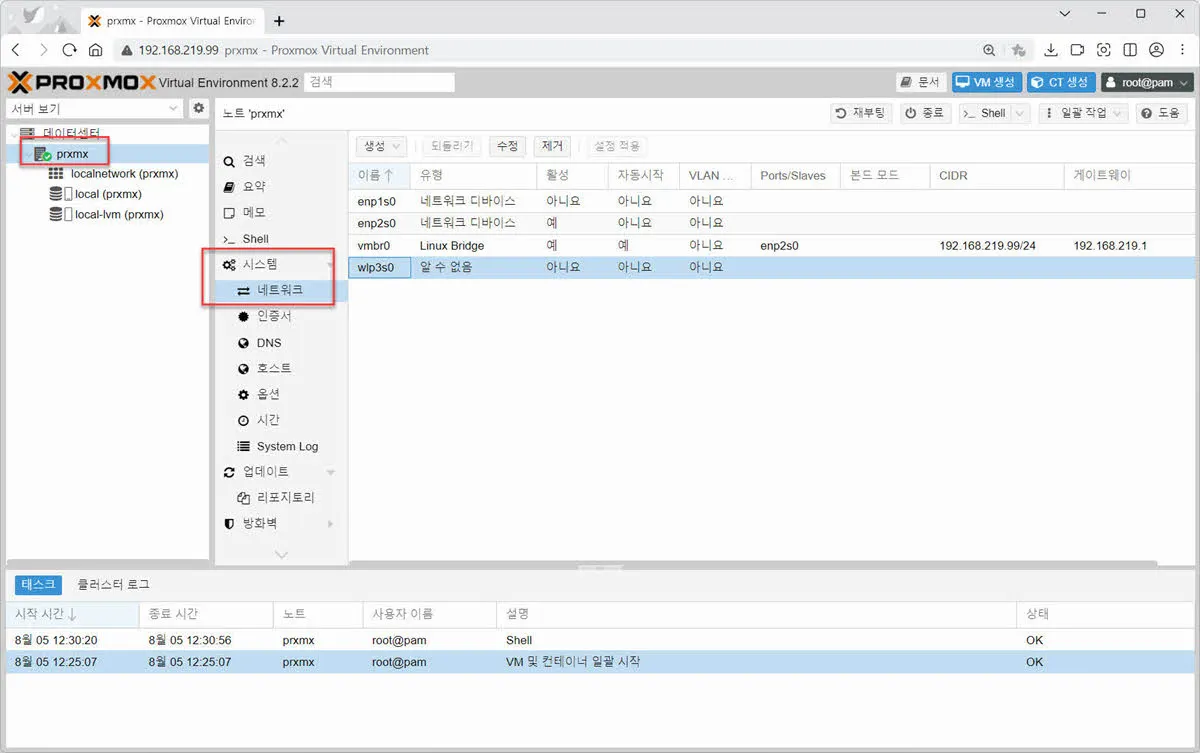
Task: Select the vmbr0 Linux Bridge row
Action: pos(774,245)
